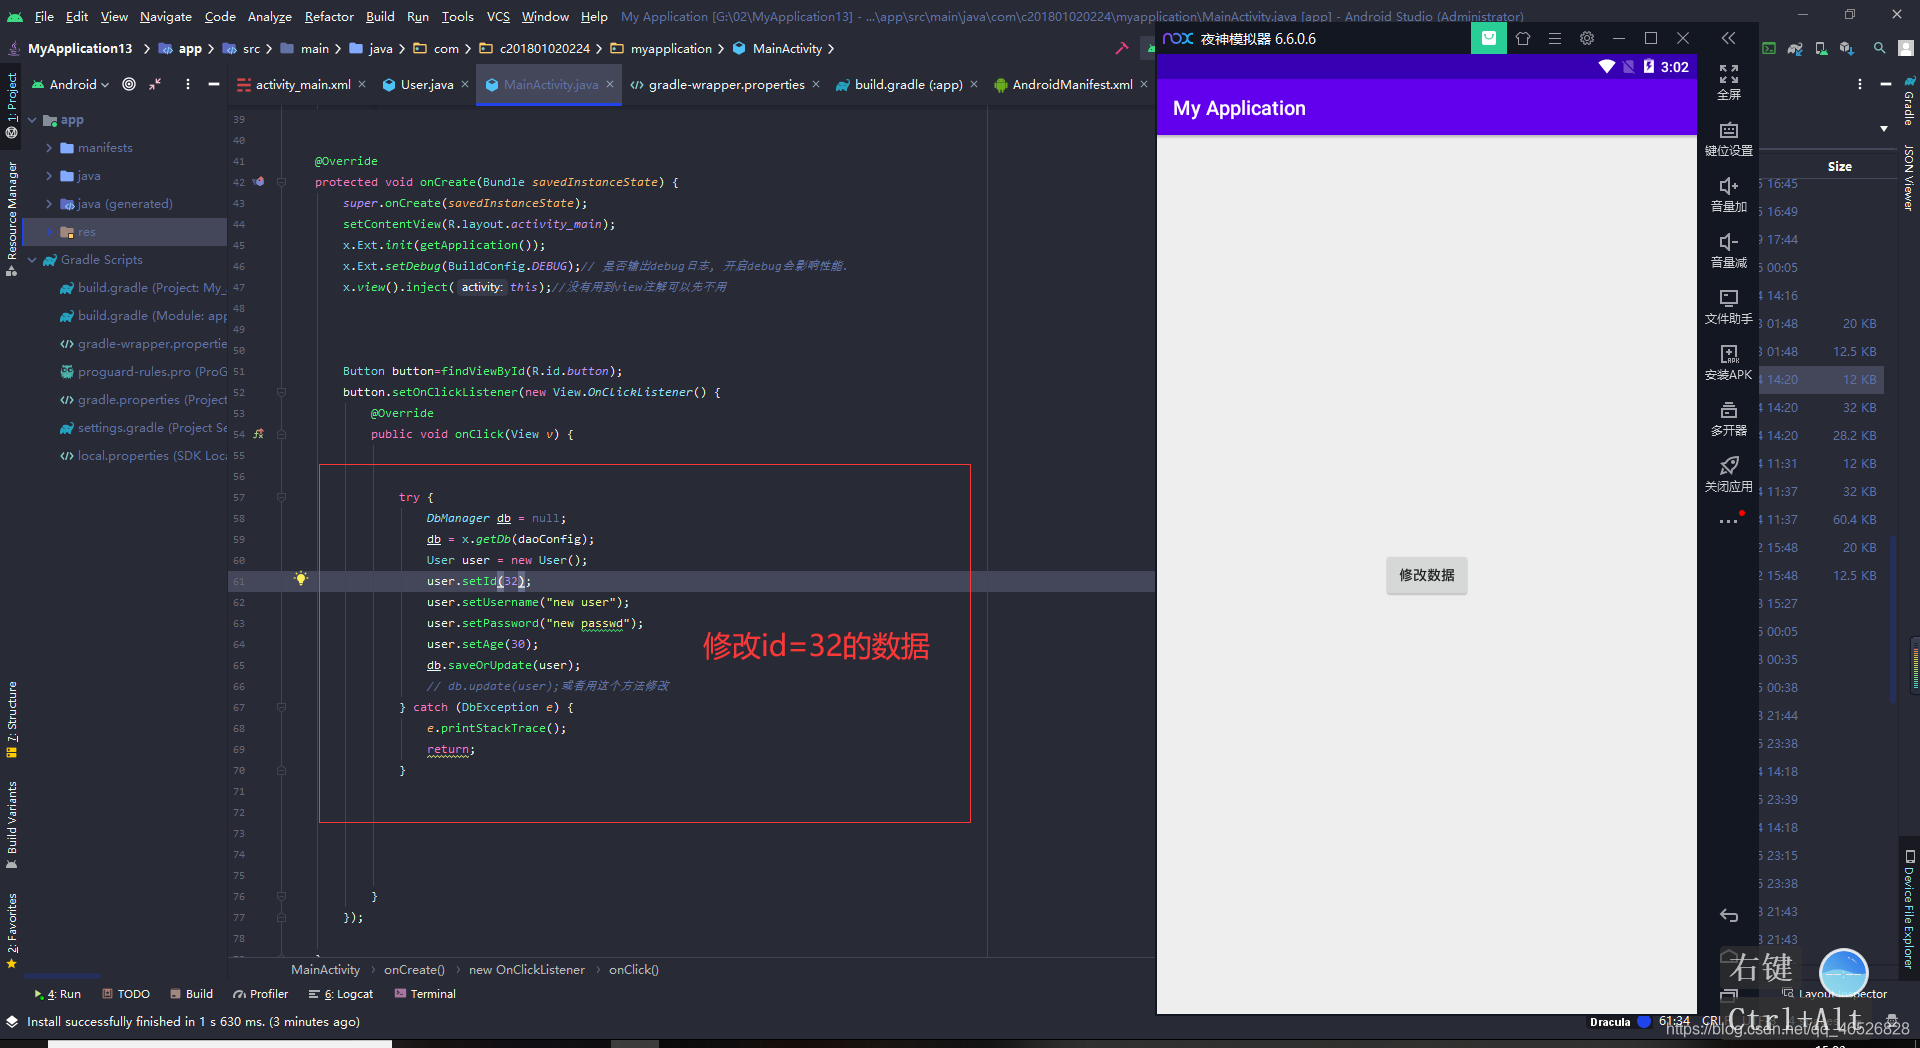Open Device File Explorer side tab
1920x1048 pixels.
tap(1909, 909)
